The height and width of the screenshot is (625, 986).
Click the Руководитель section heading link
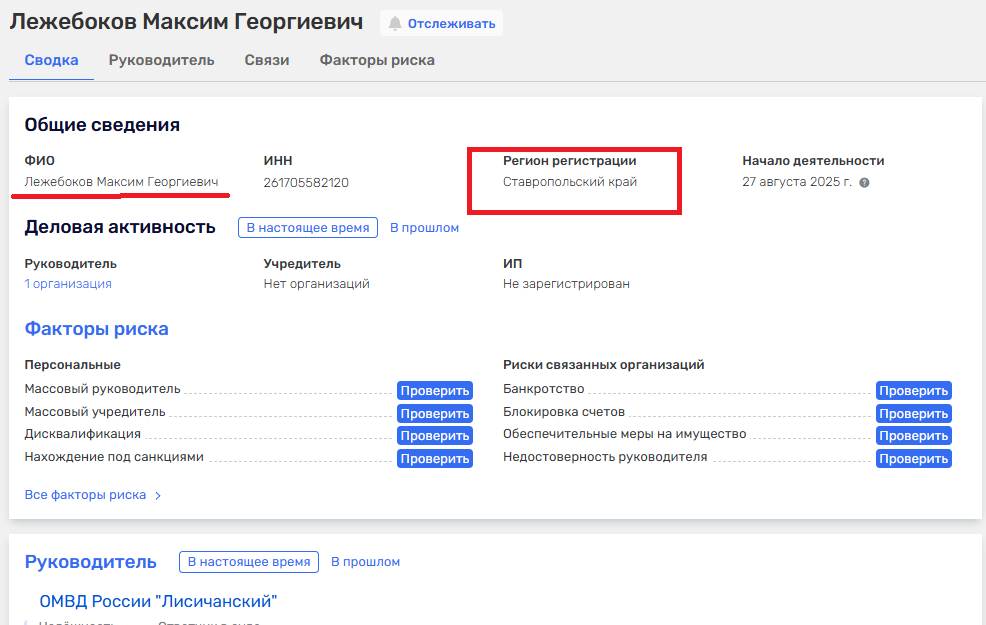[x=90, y=562]
